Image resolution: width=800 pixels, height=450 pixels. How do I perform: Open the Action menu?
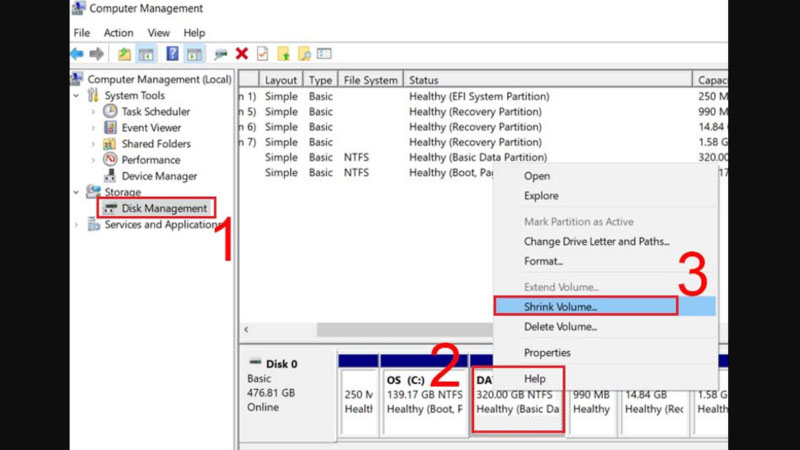tap(118, 33)
